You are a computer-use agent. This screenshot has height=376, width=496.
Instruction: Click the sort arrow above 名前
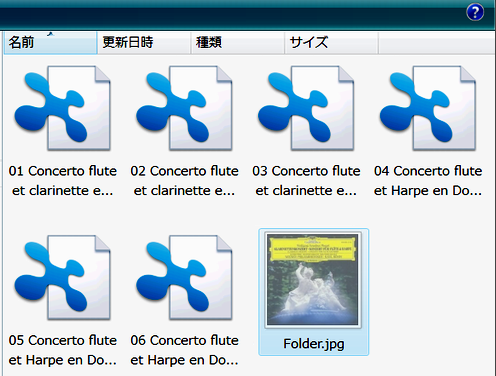click(x=50, y=34)
